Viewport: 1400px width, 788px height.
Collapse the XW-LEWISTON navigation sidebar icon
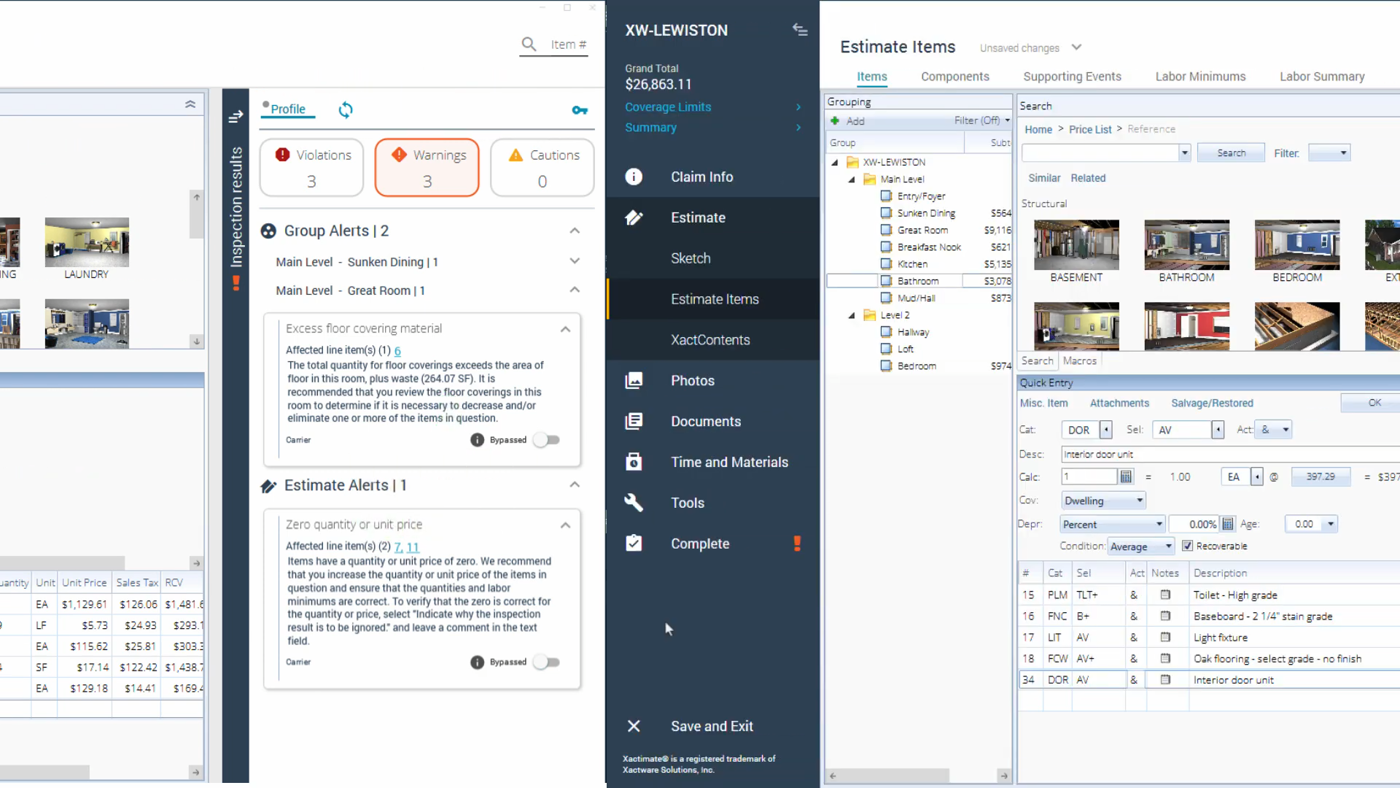(800, 30)
